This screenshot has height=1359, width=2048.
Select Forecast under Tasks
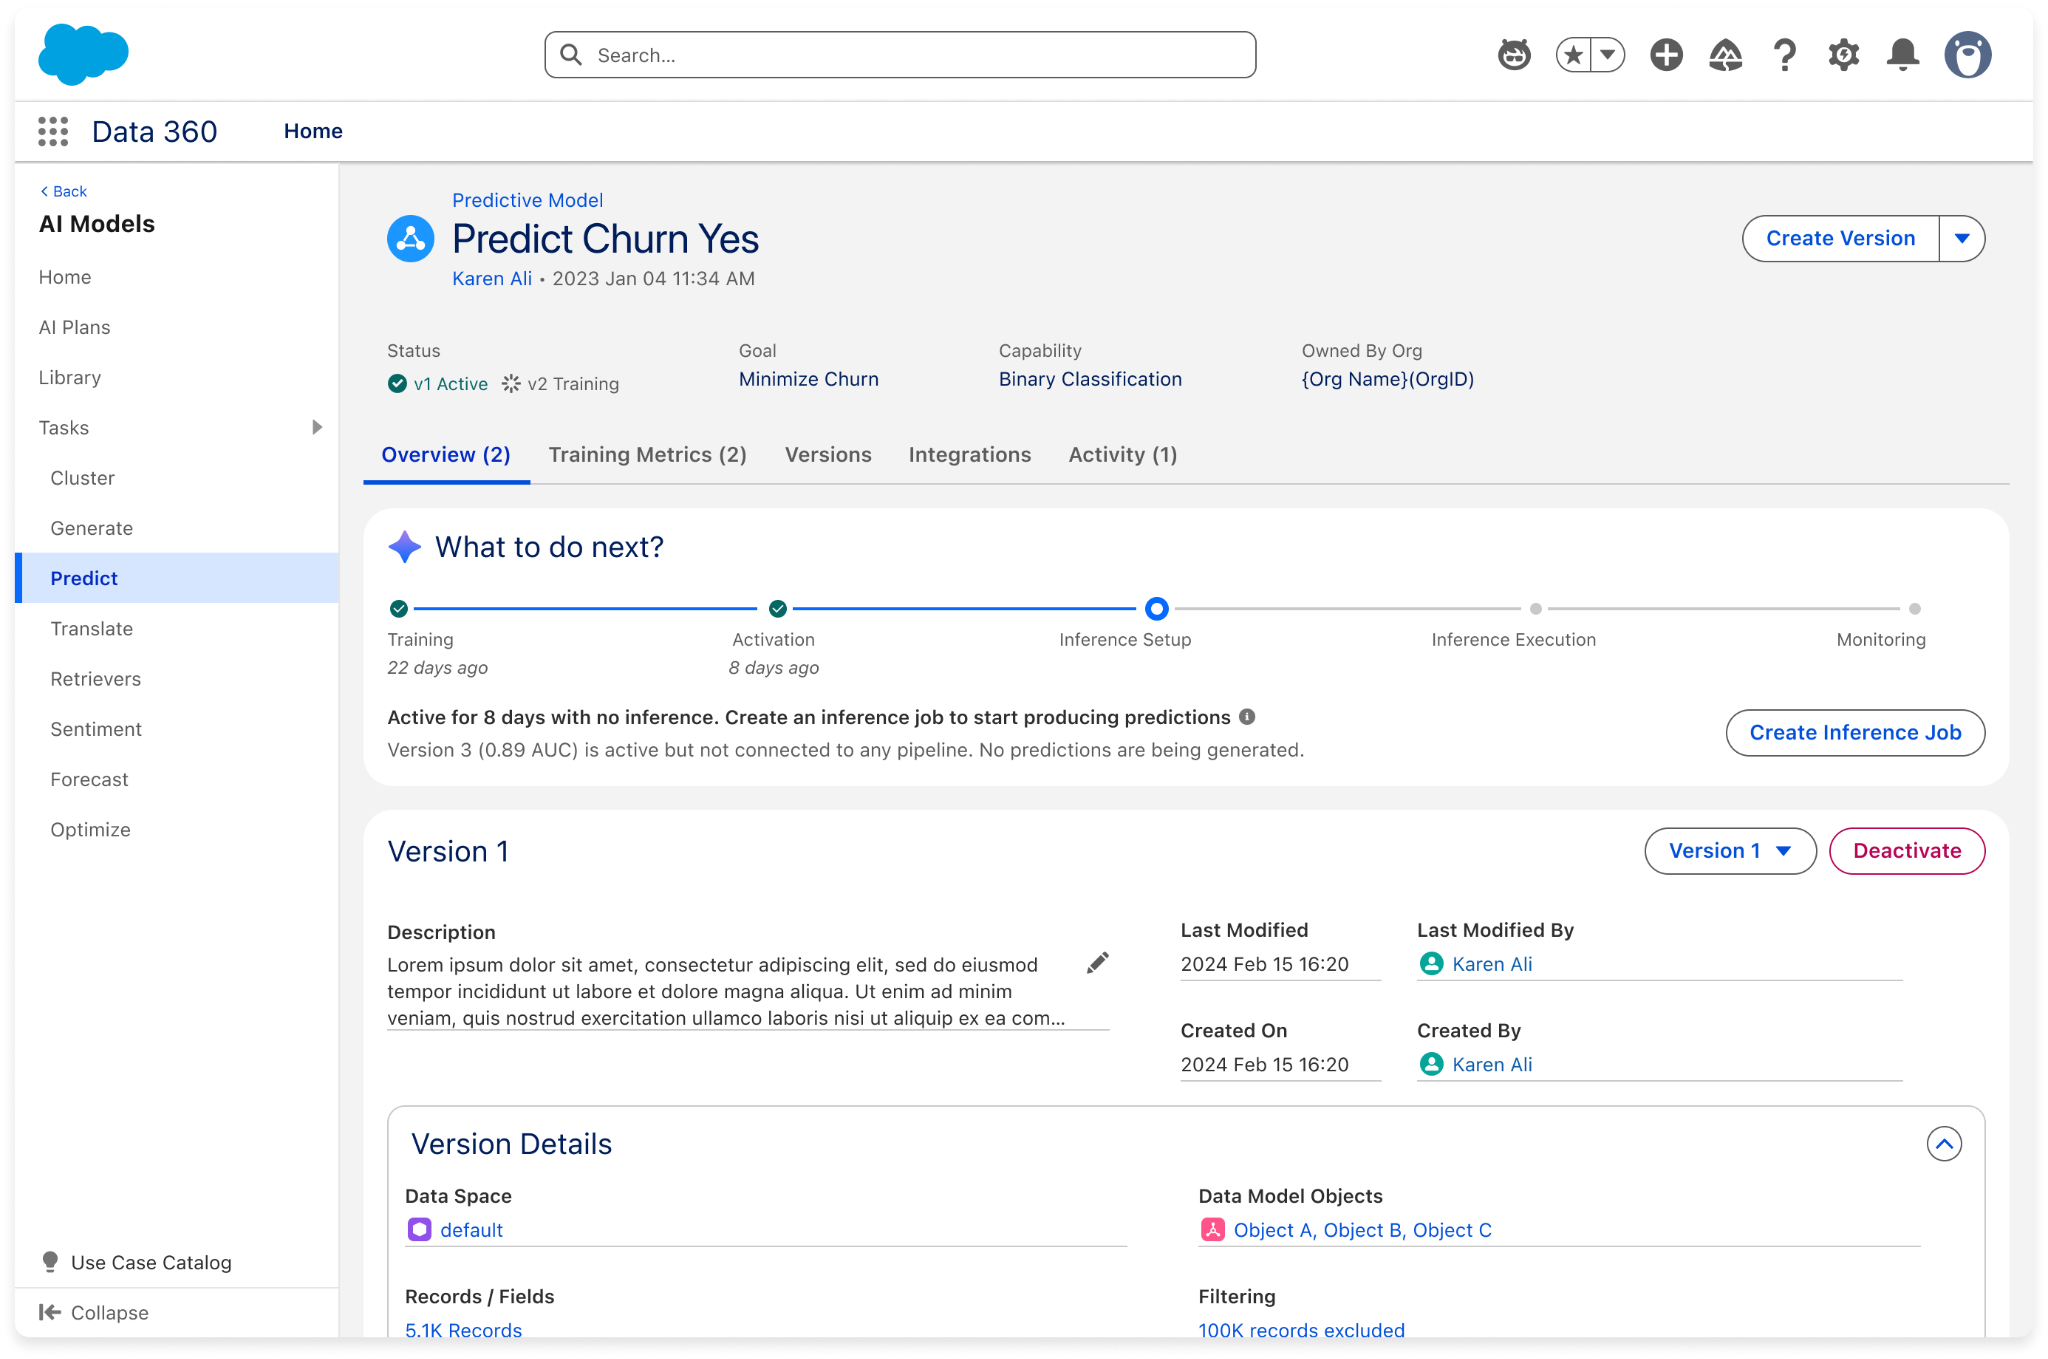point(176,779)
